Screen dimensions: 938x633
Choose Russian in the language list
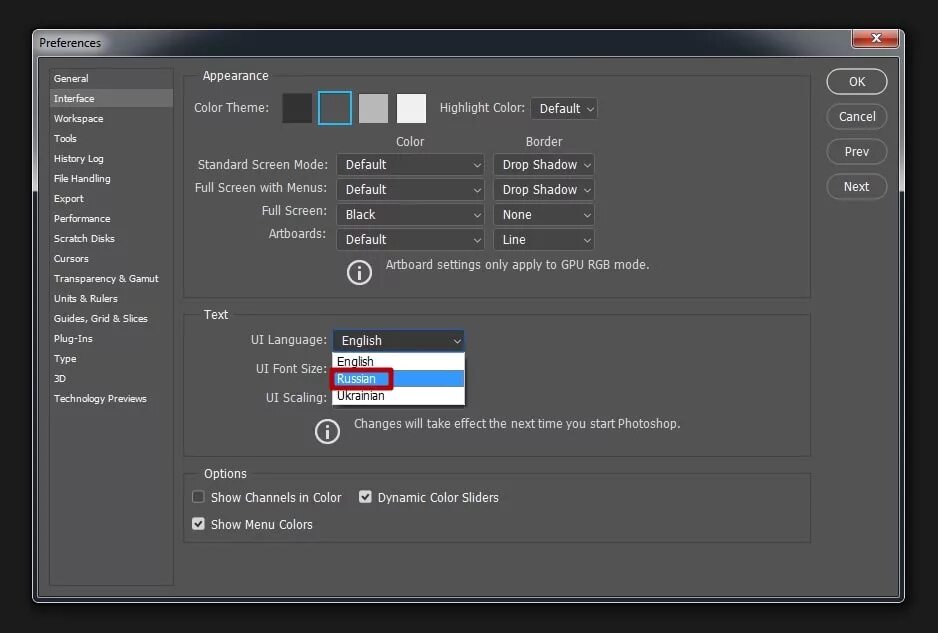(398, 379)
